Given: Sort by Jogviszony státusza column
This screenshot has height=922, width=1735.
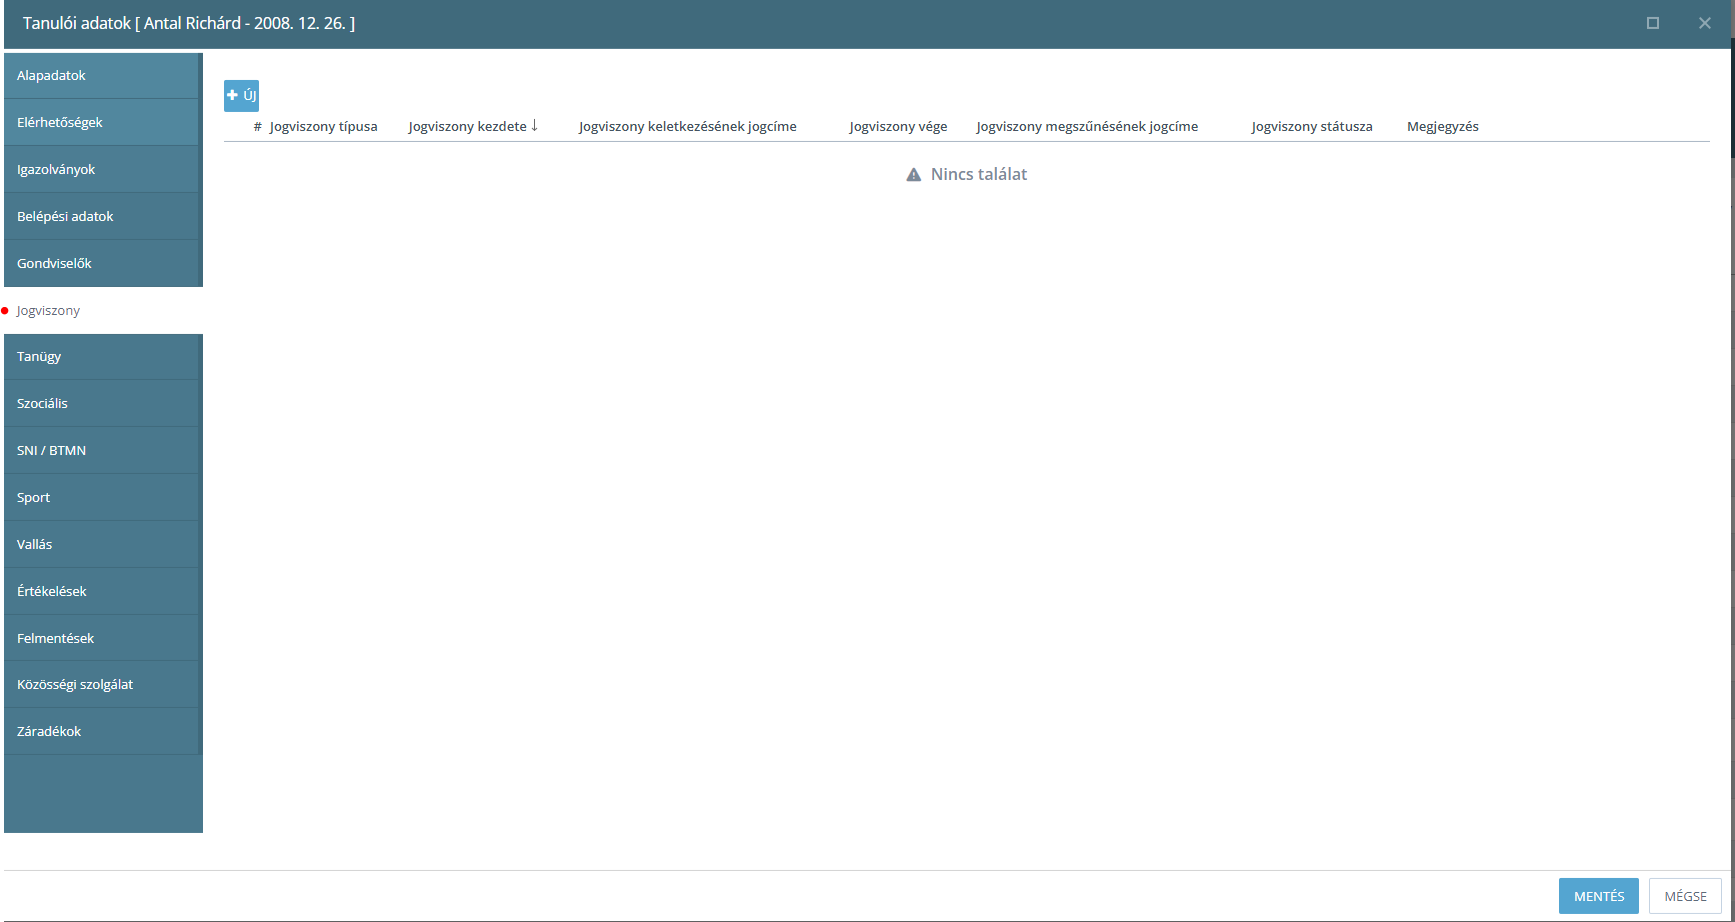Looking at the screenshot, I should click(x=1311, y=127).
